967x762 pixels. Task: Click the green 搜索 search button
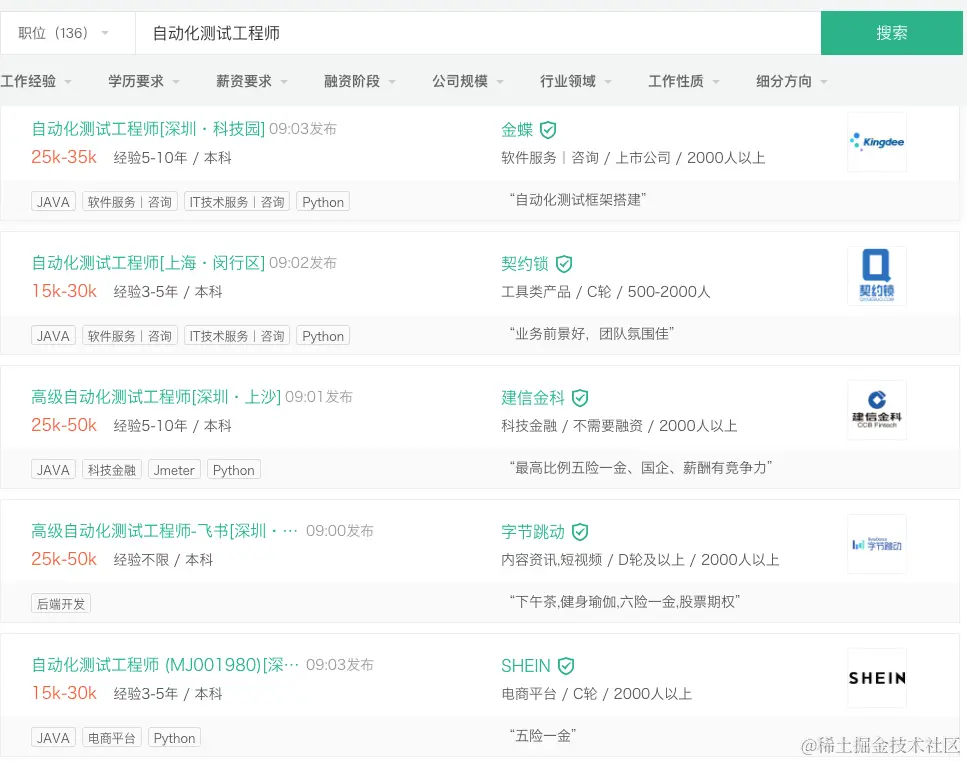click(x=891, y=33)
